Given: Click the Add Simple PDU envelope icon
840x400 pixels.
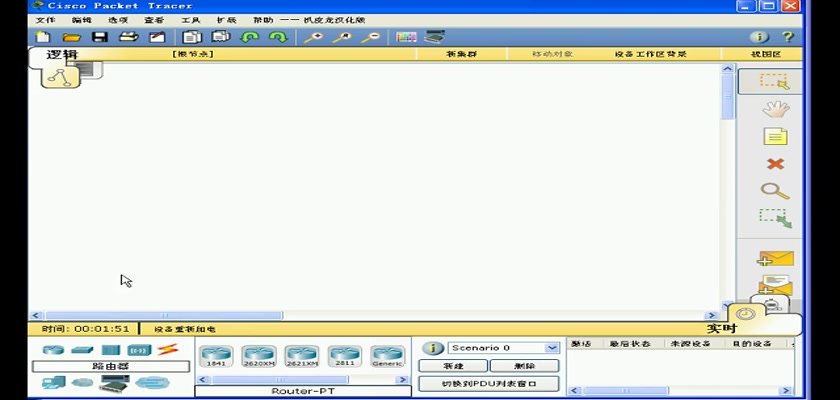Looking at the screenshot, I should point(774,258).
